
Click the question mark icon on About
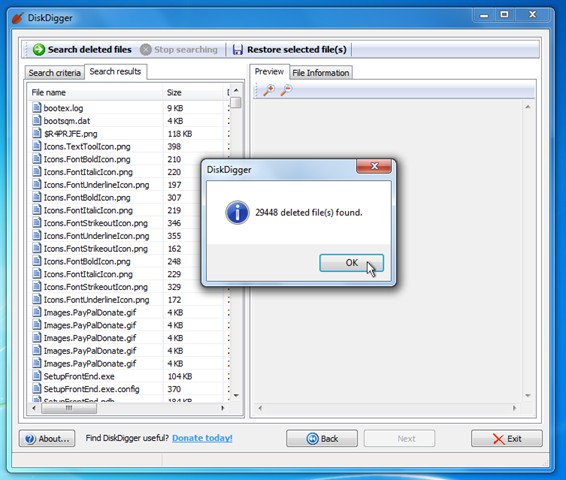tap(30, 439)
